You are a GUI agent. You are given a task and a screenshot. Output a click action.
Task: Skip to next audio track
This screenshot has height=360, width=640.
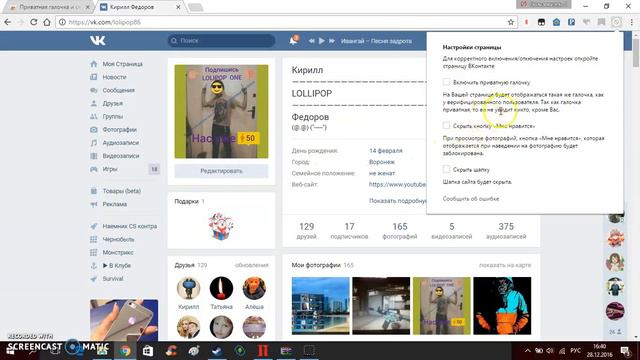tap(332, 41)
